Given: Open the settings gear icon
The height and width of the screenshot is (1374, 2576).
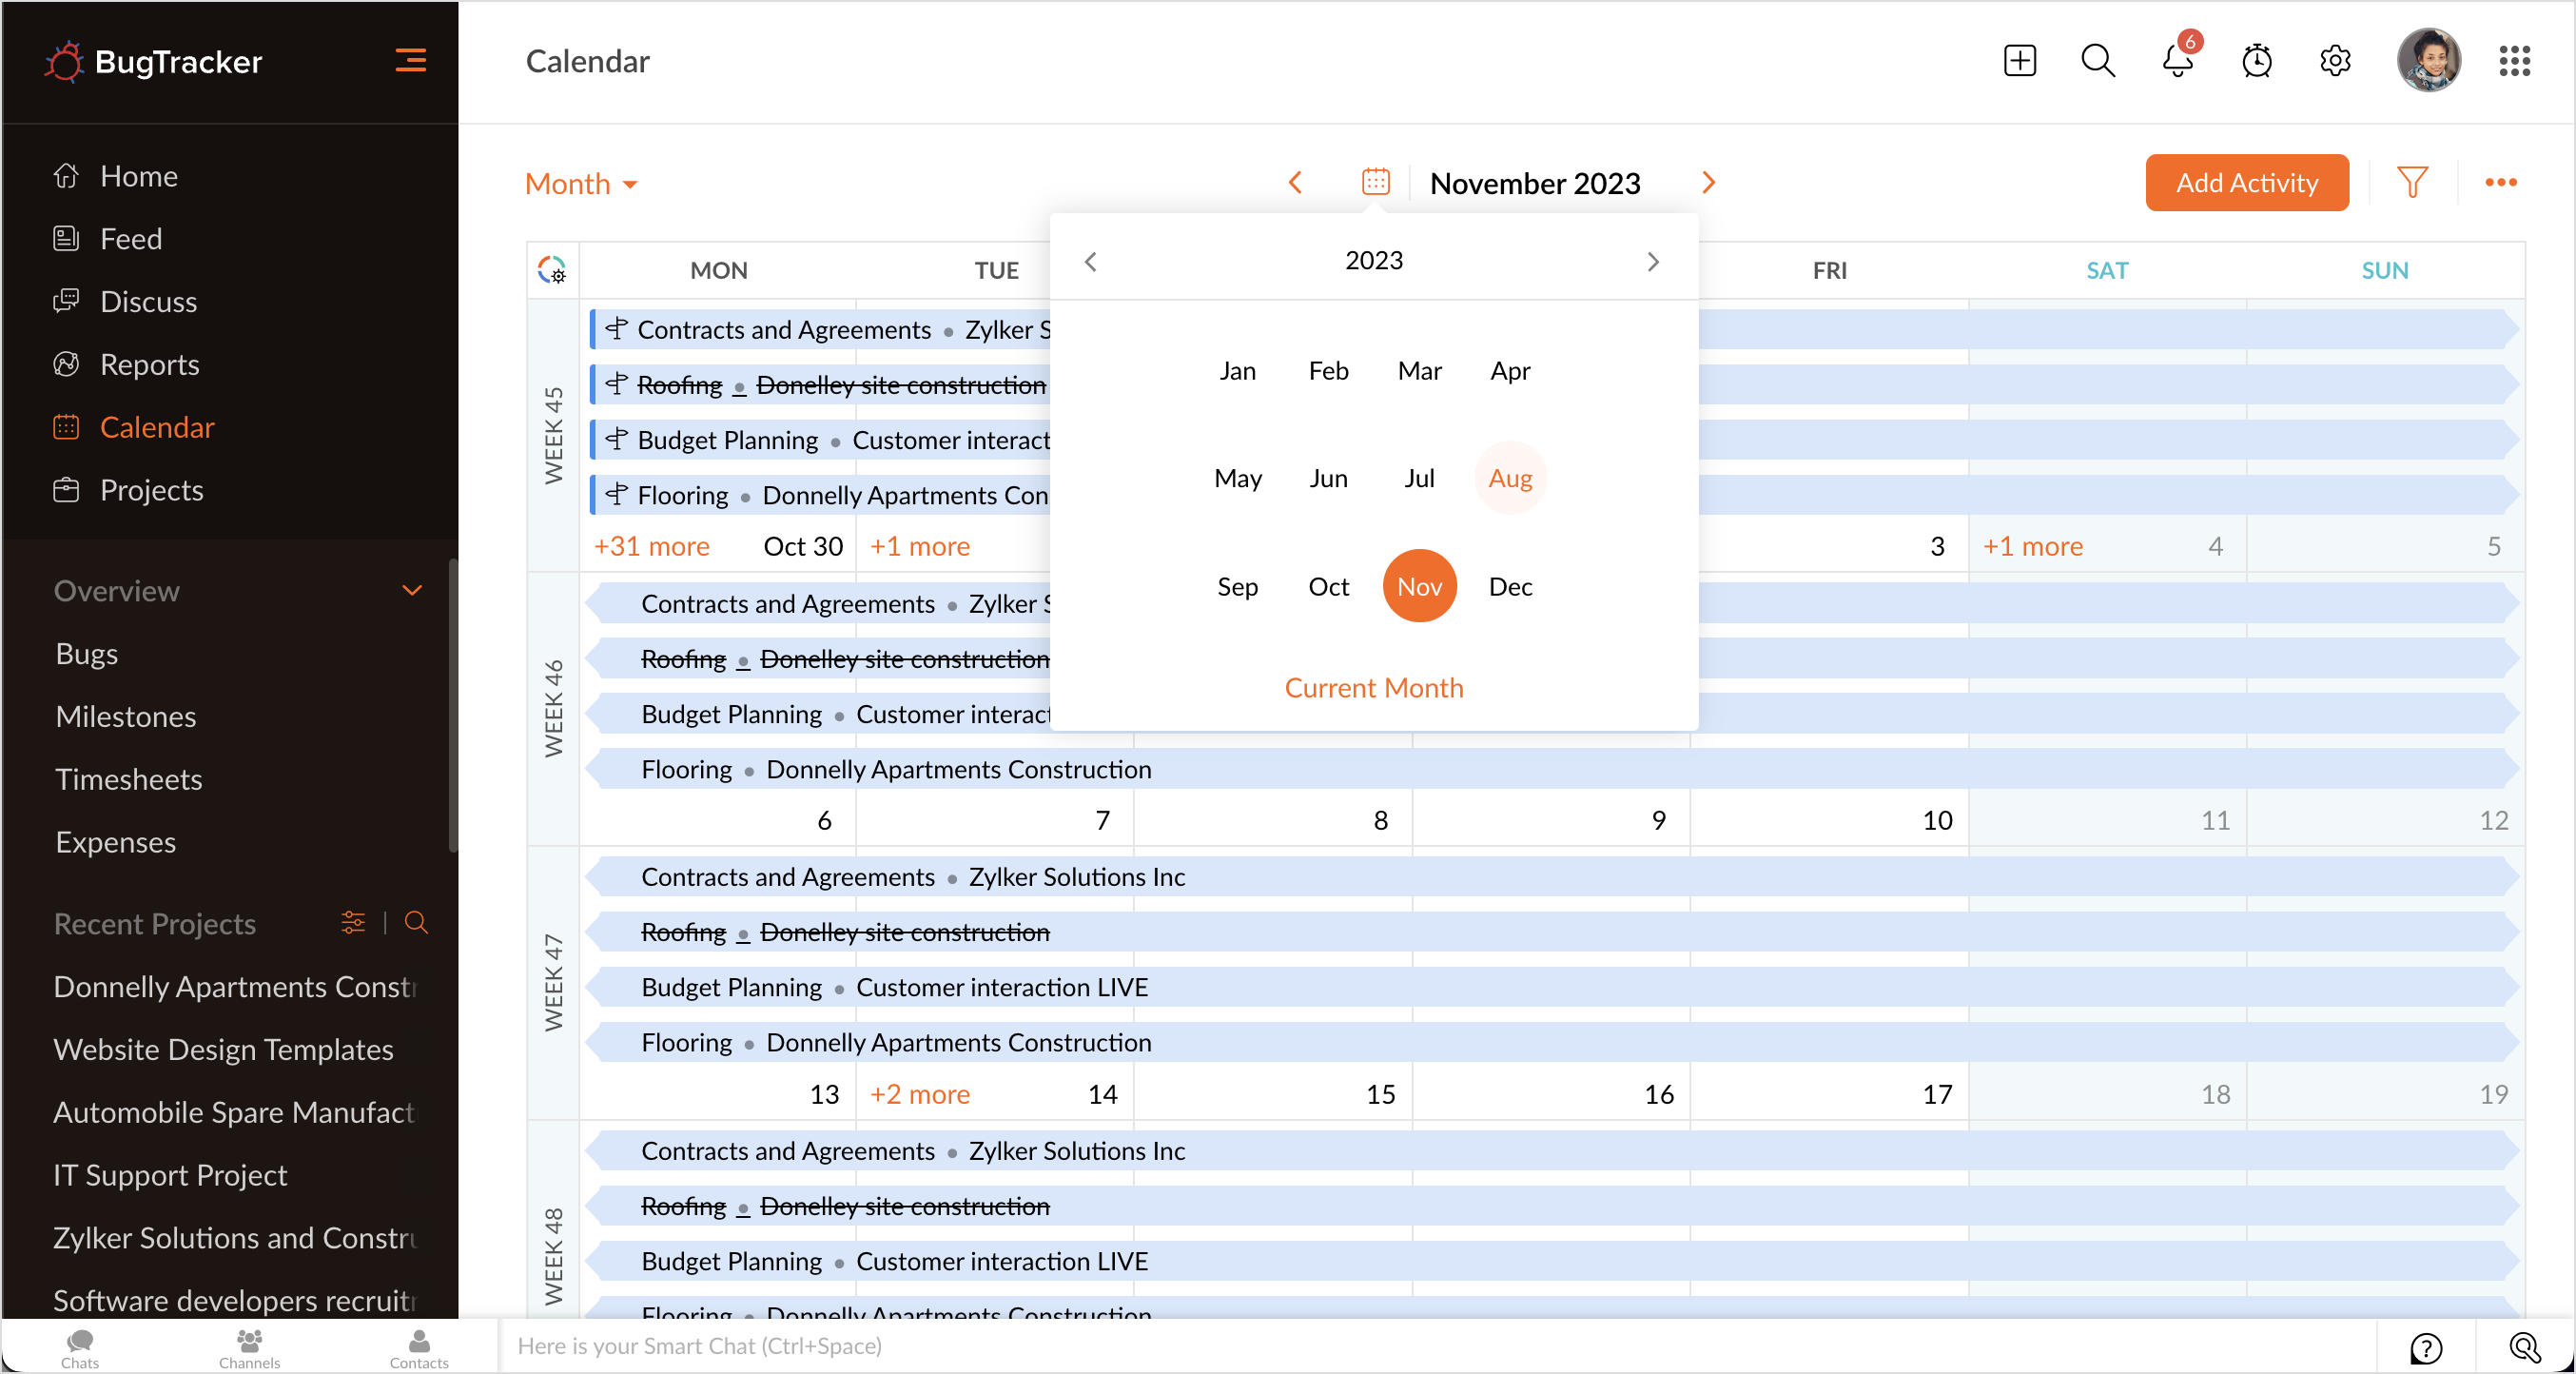Looking at the screenshot, I should click(2334, 61).
